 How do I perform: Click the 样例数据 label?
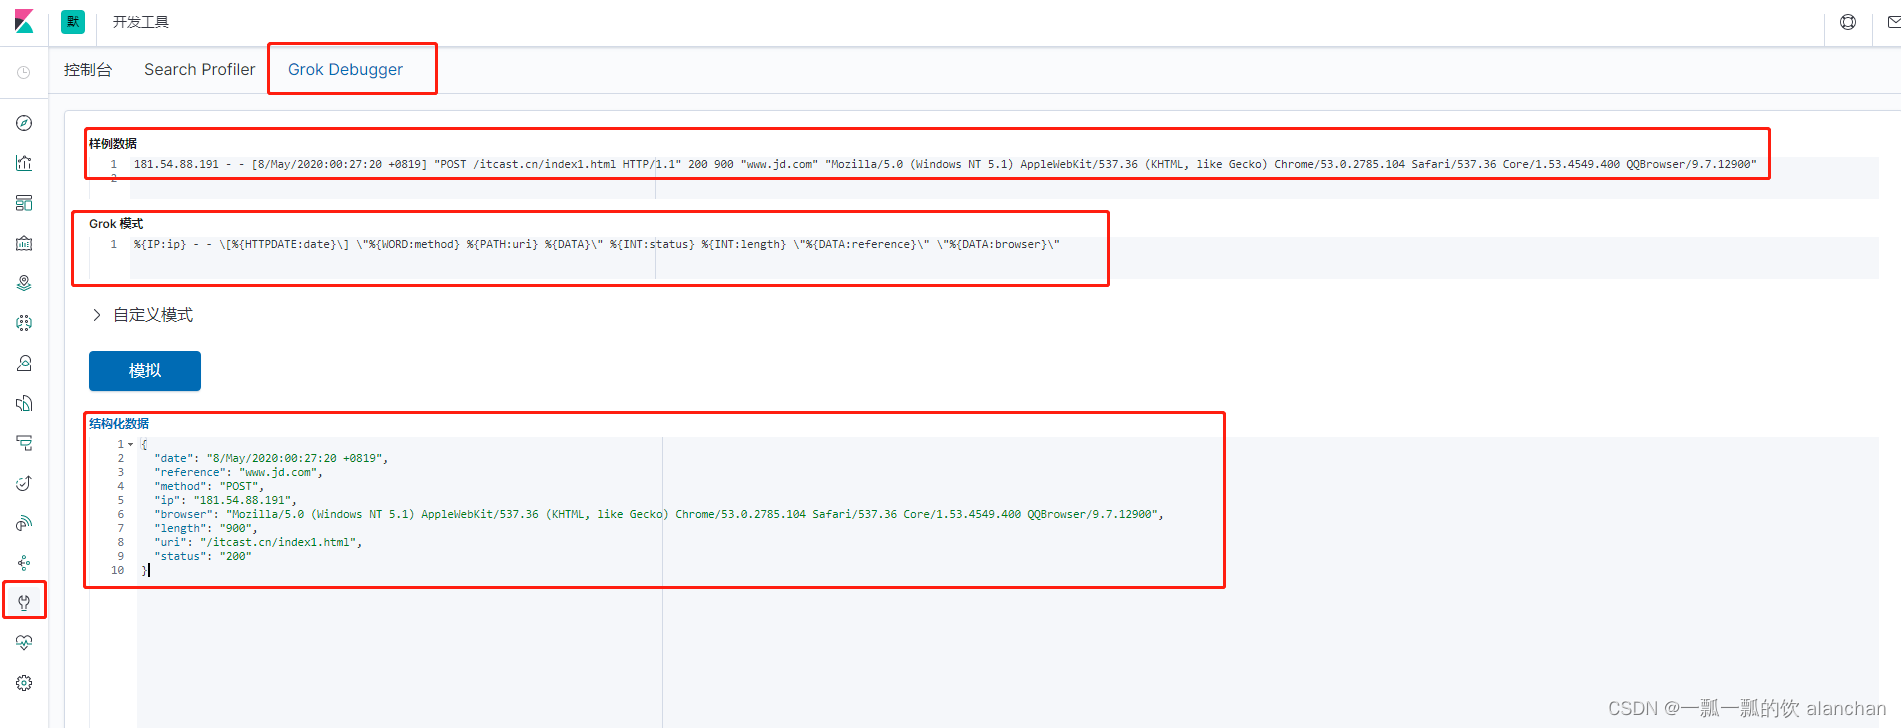(x=113, y=144)
